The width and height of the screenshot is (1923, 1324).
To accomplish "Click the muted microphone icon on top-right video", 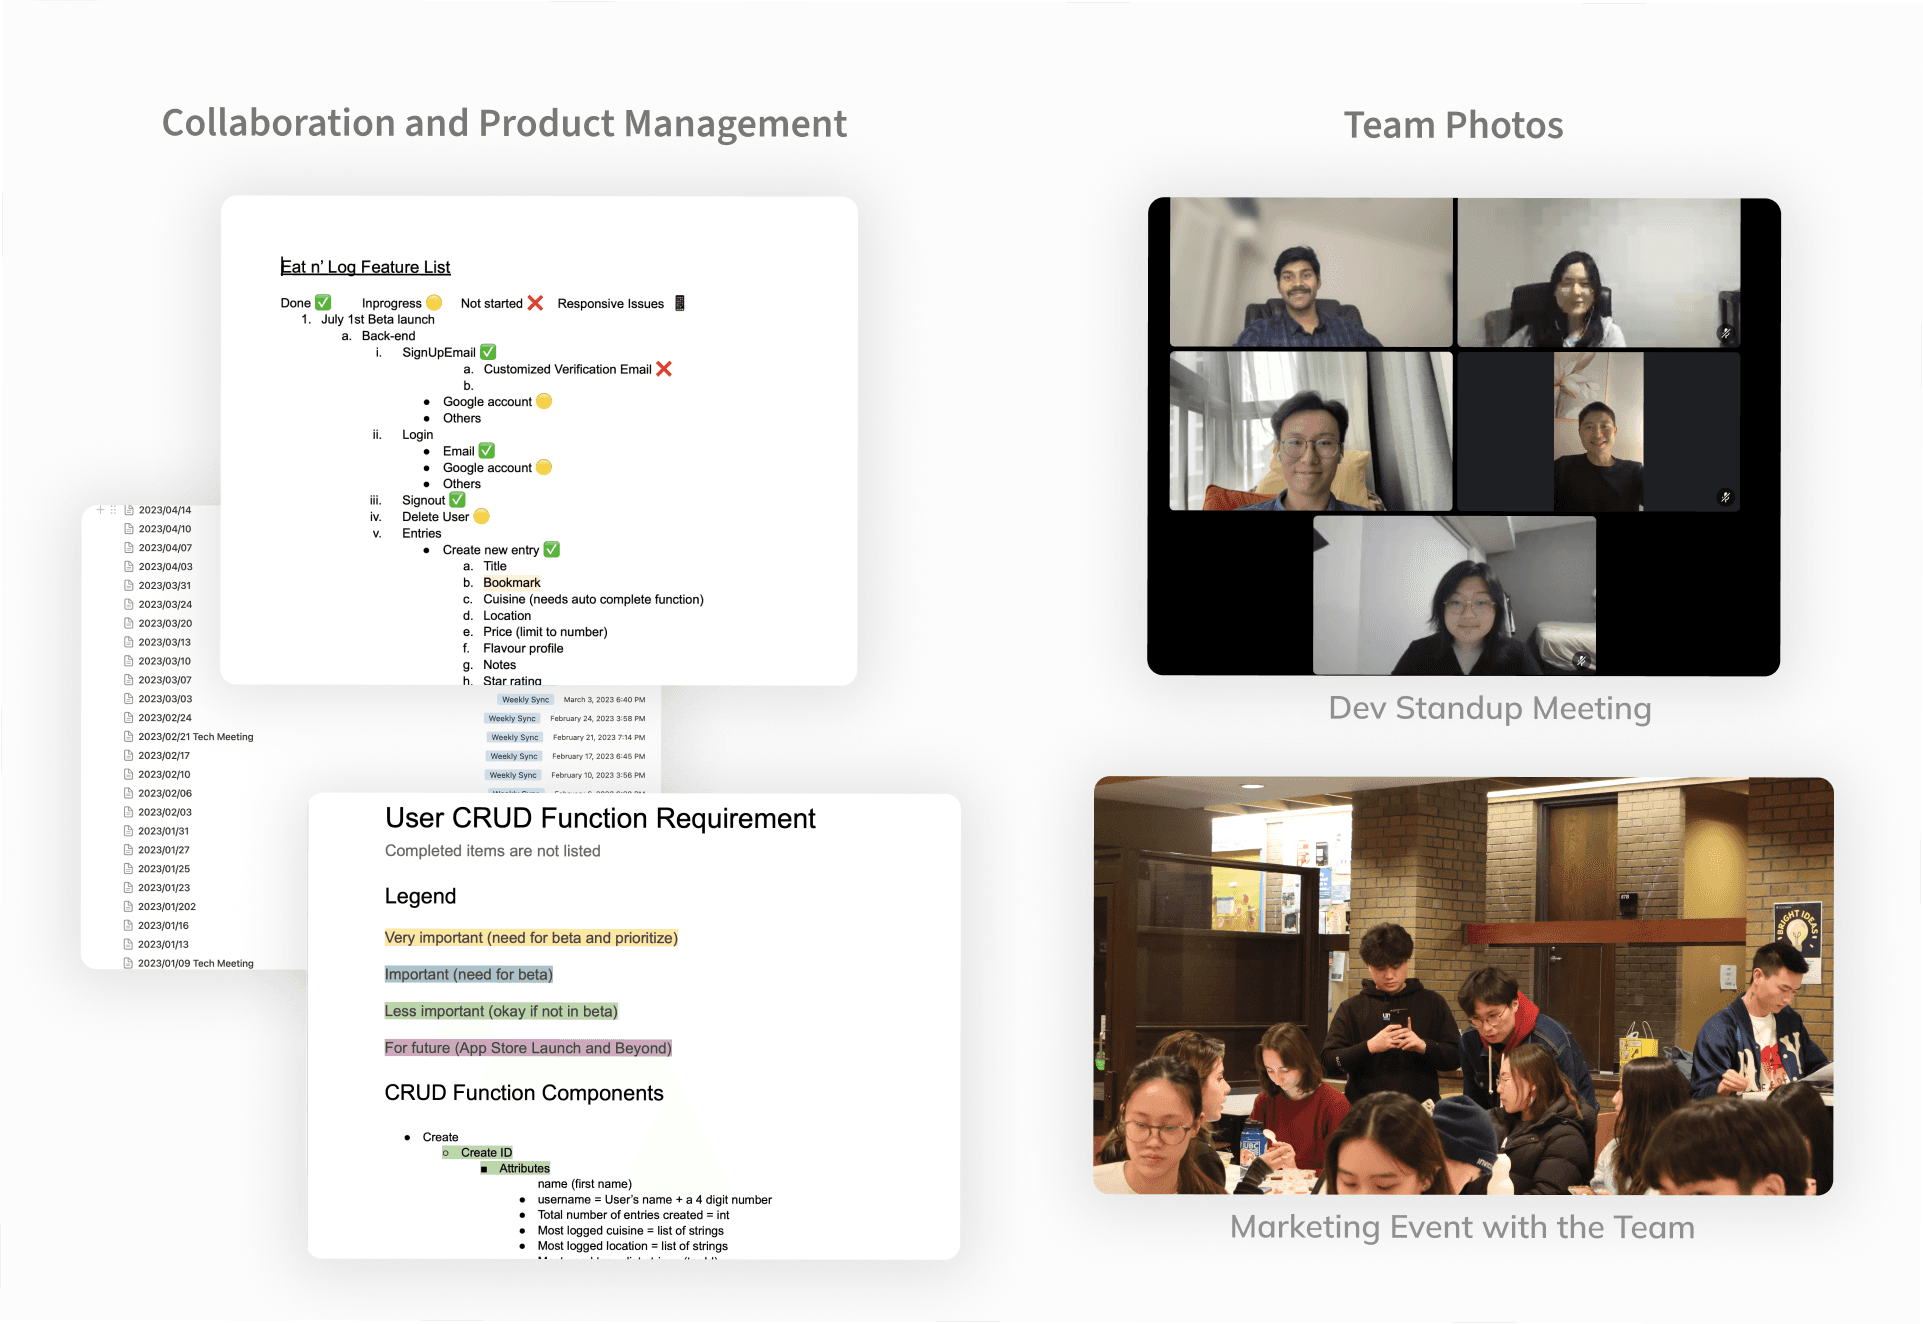I will 1725,333.
